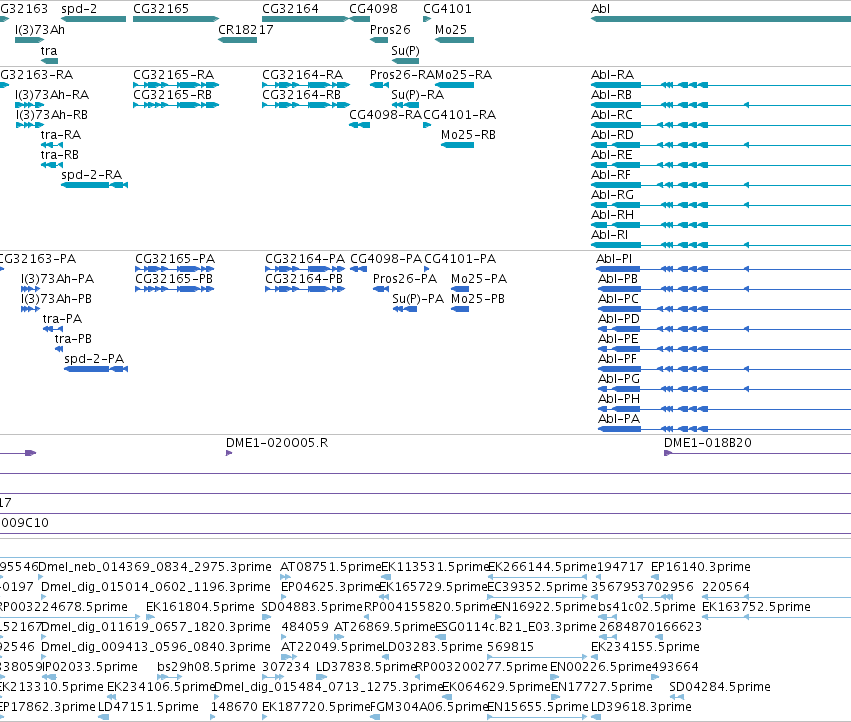Click the Abl-PD protein label

[x=619, y=319]
